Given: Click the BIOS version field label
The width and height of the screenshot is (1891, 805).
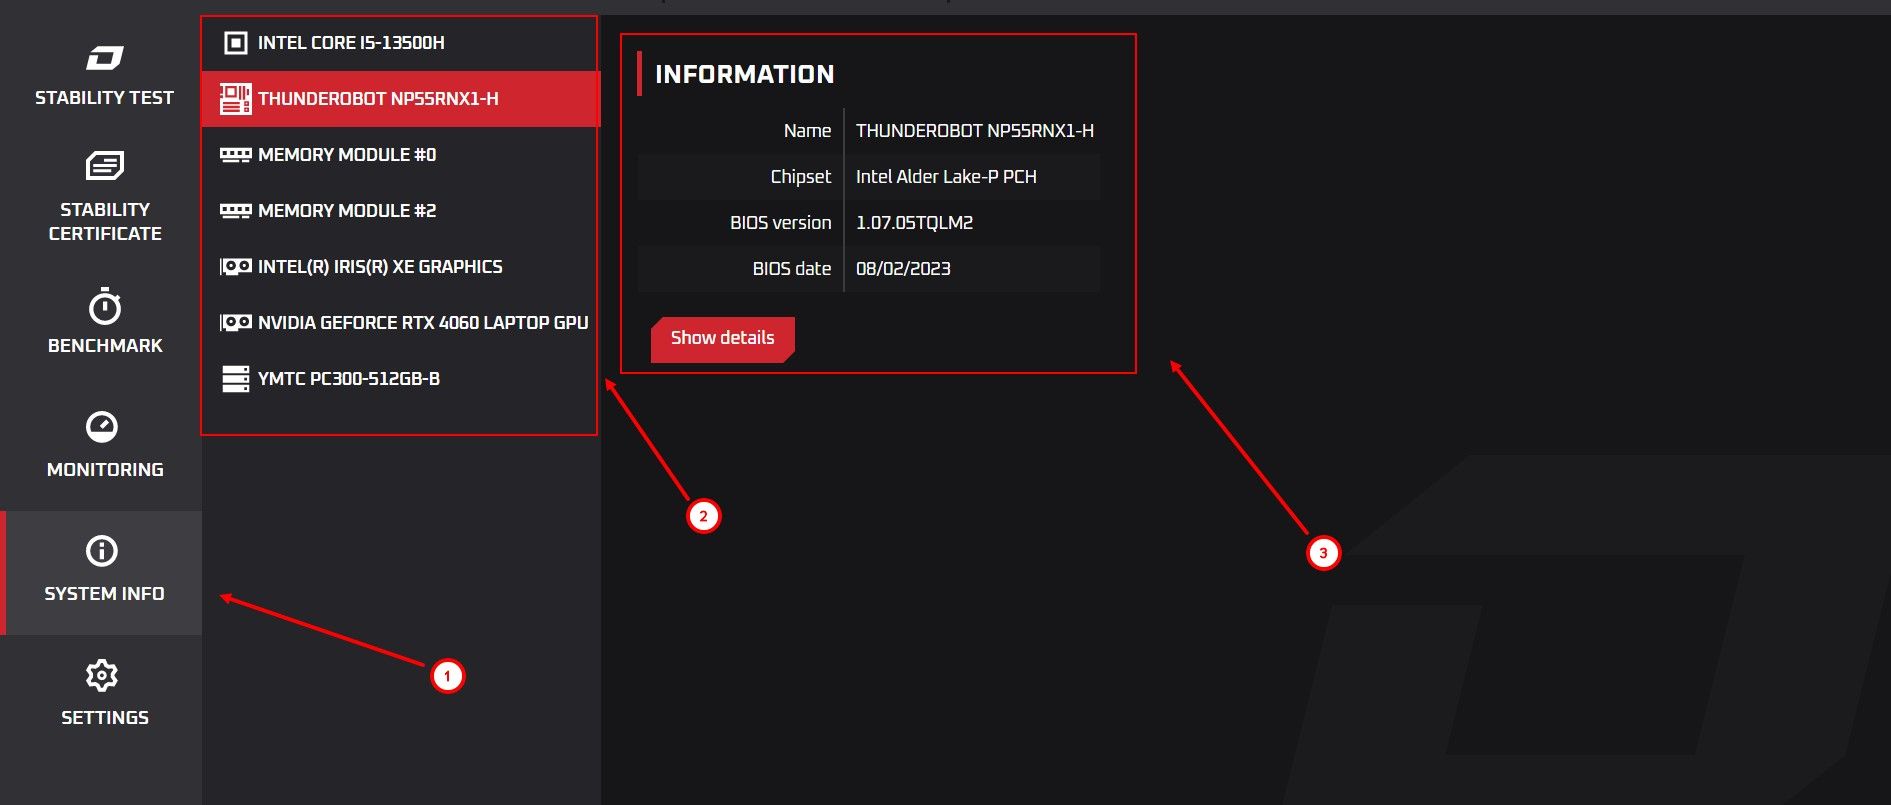Looking at the screenshot, I should pos(780,223).
